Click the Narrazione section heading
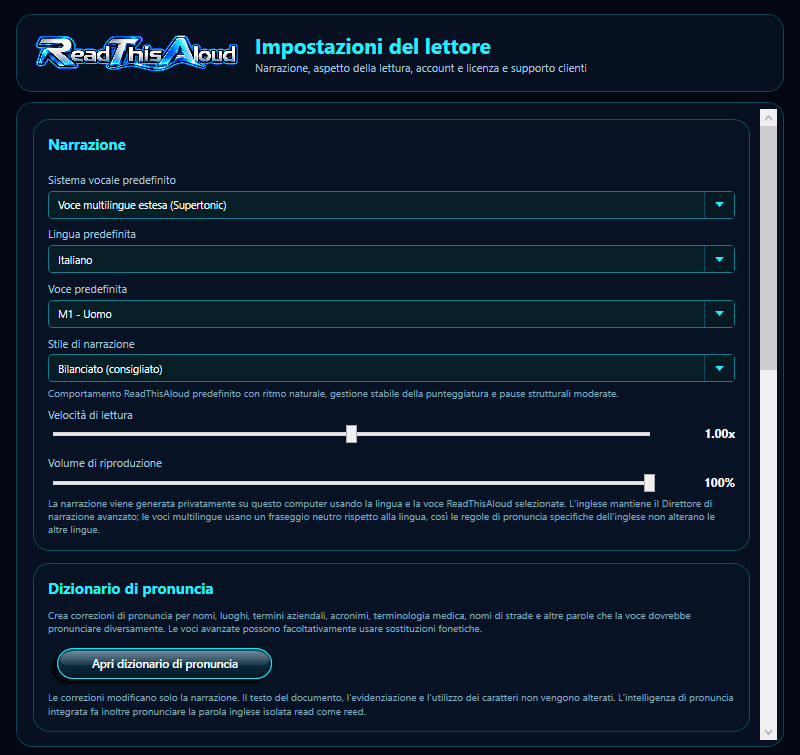Viewport: 800px width, 755px height. pos(87,145)
